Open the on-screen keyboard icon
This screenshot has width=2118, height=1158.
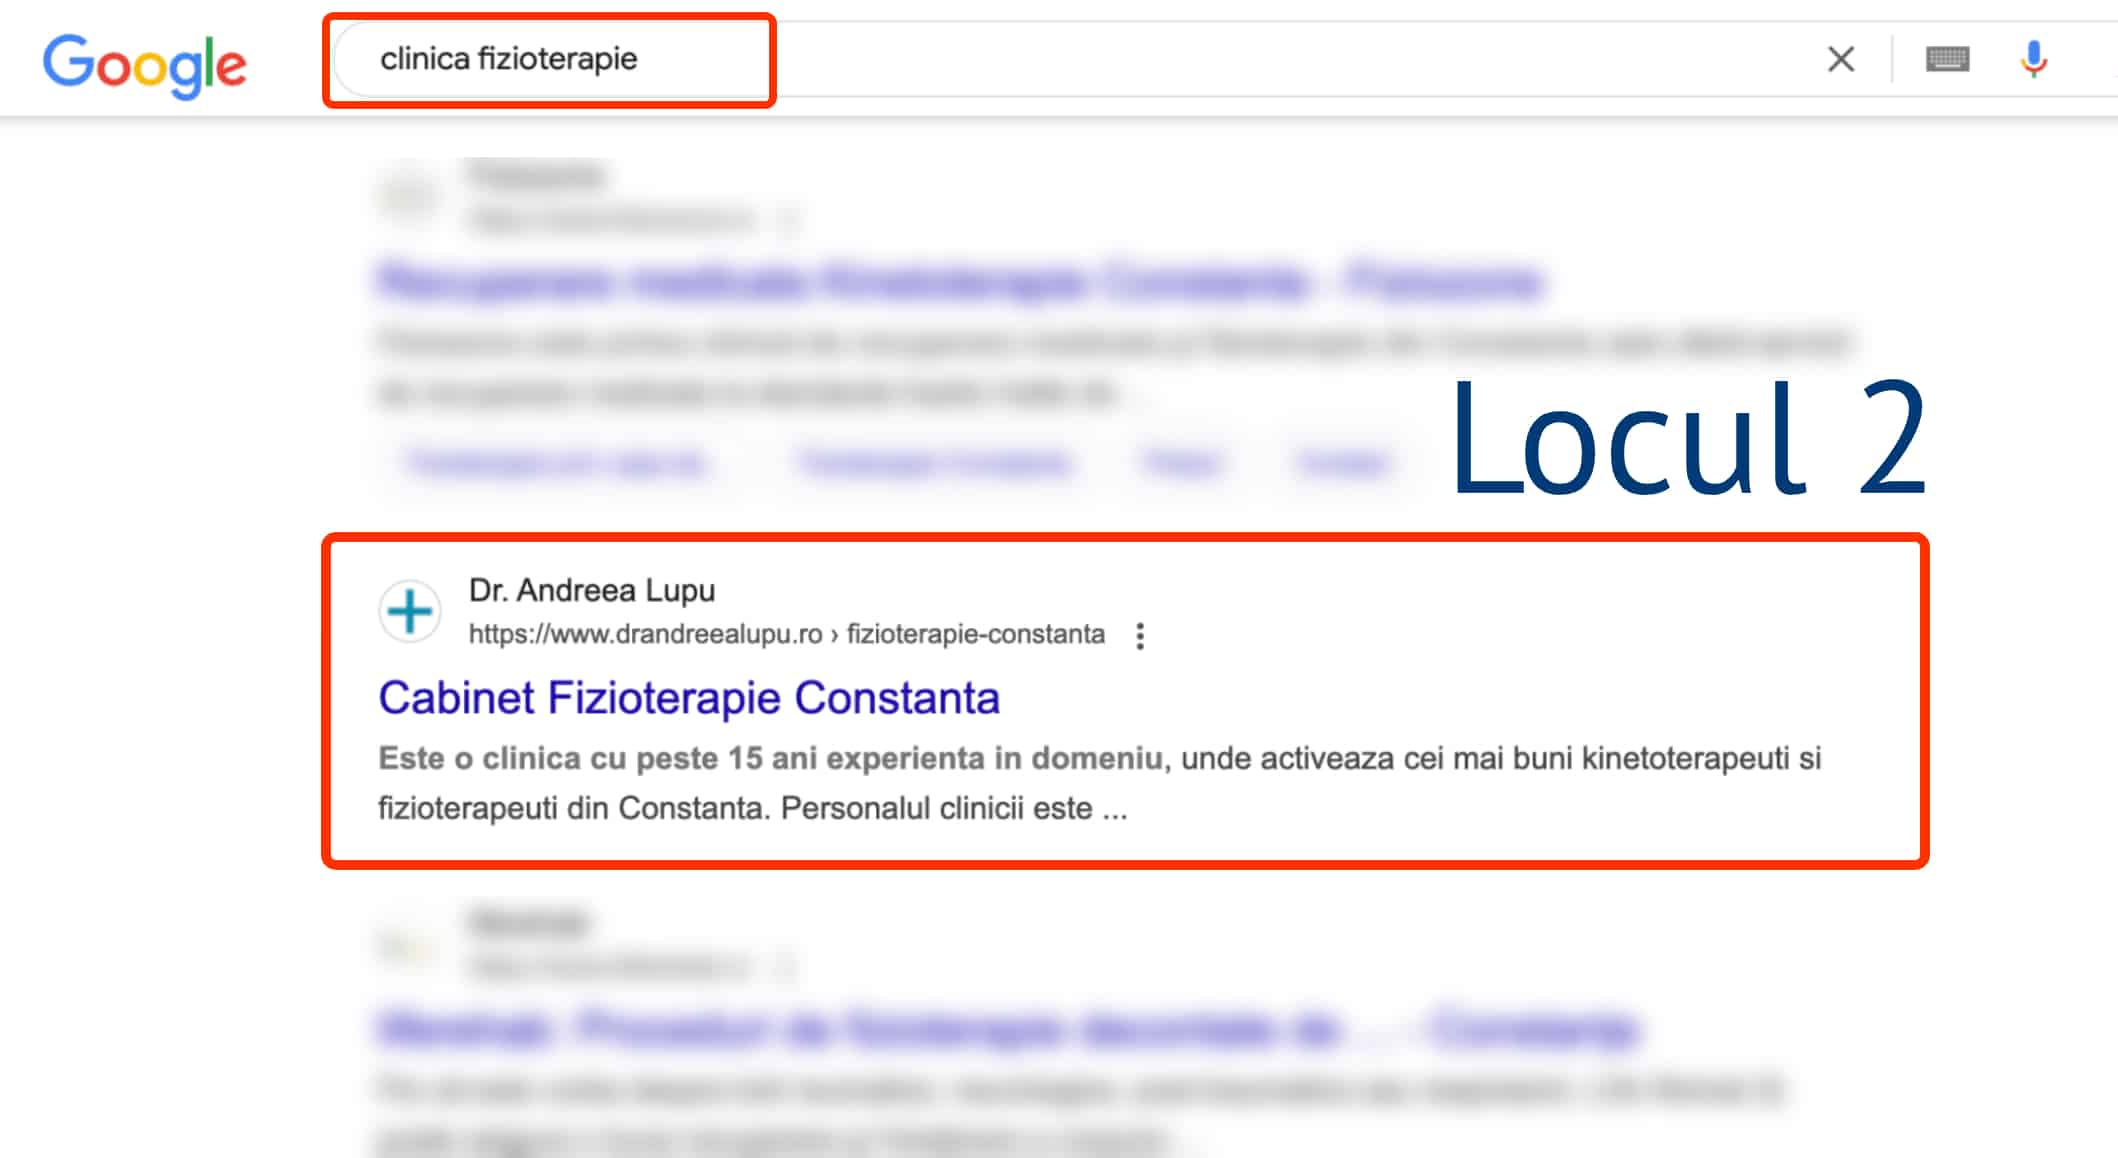[x=1947, y=60]
